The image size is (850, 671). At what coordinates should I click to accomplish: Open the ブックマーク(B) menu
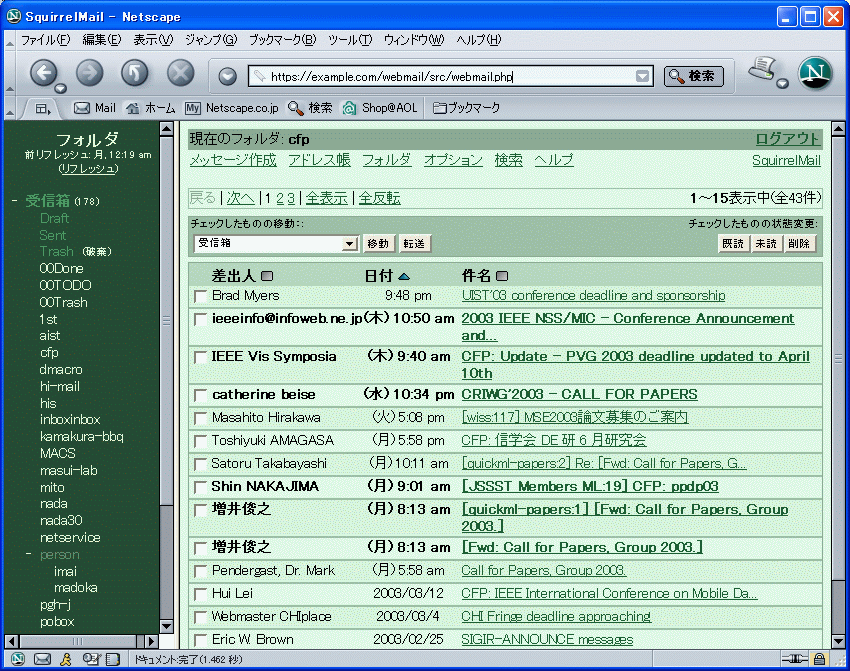pyautogui.click(x=282, y=40)
